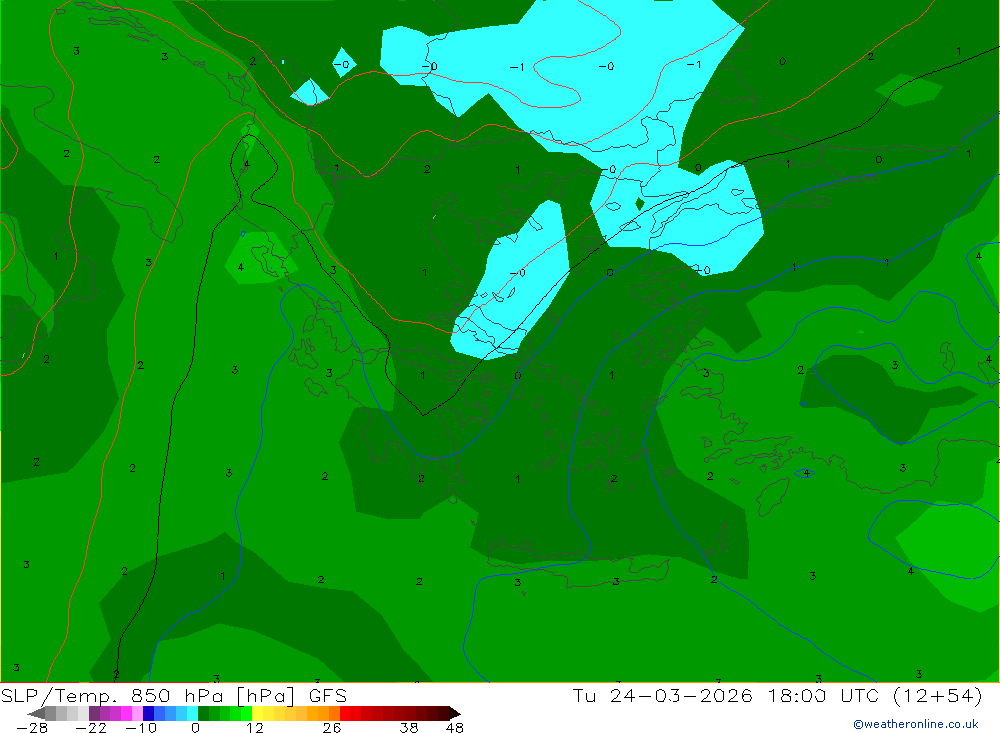Viewport: 1000px width, 733px height.
Task: Click the bright yellow legend swatch above 12
Action: [258, 713]
